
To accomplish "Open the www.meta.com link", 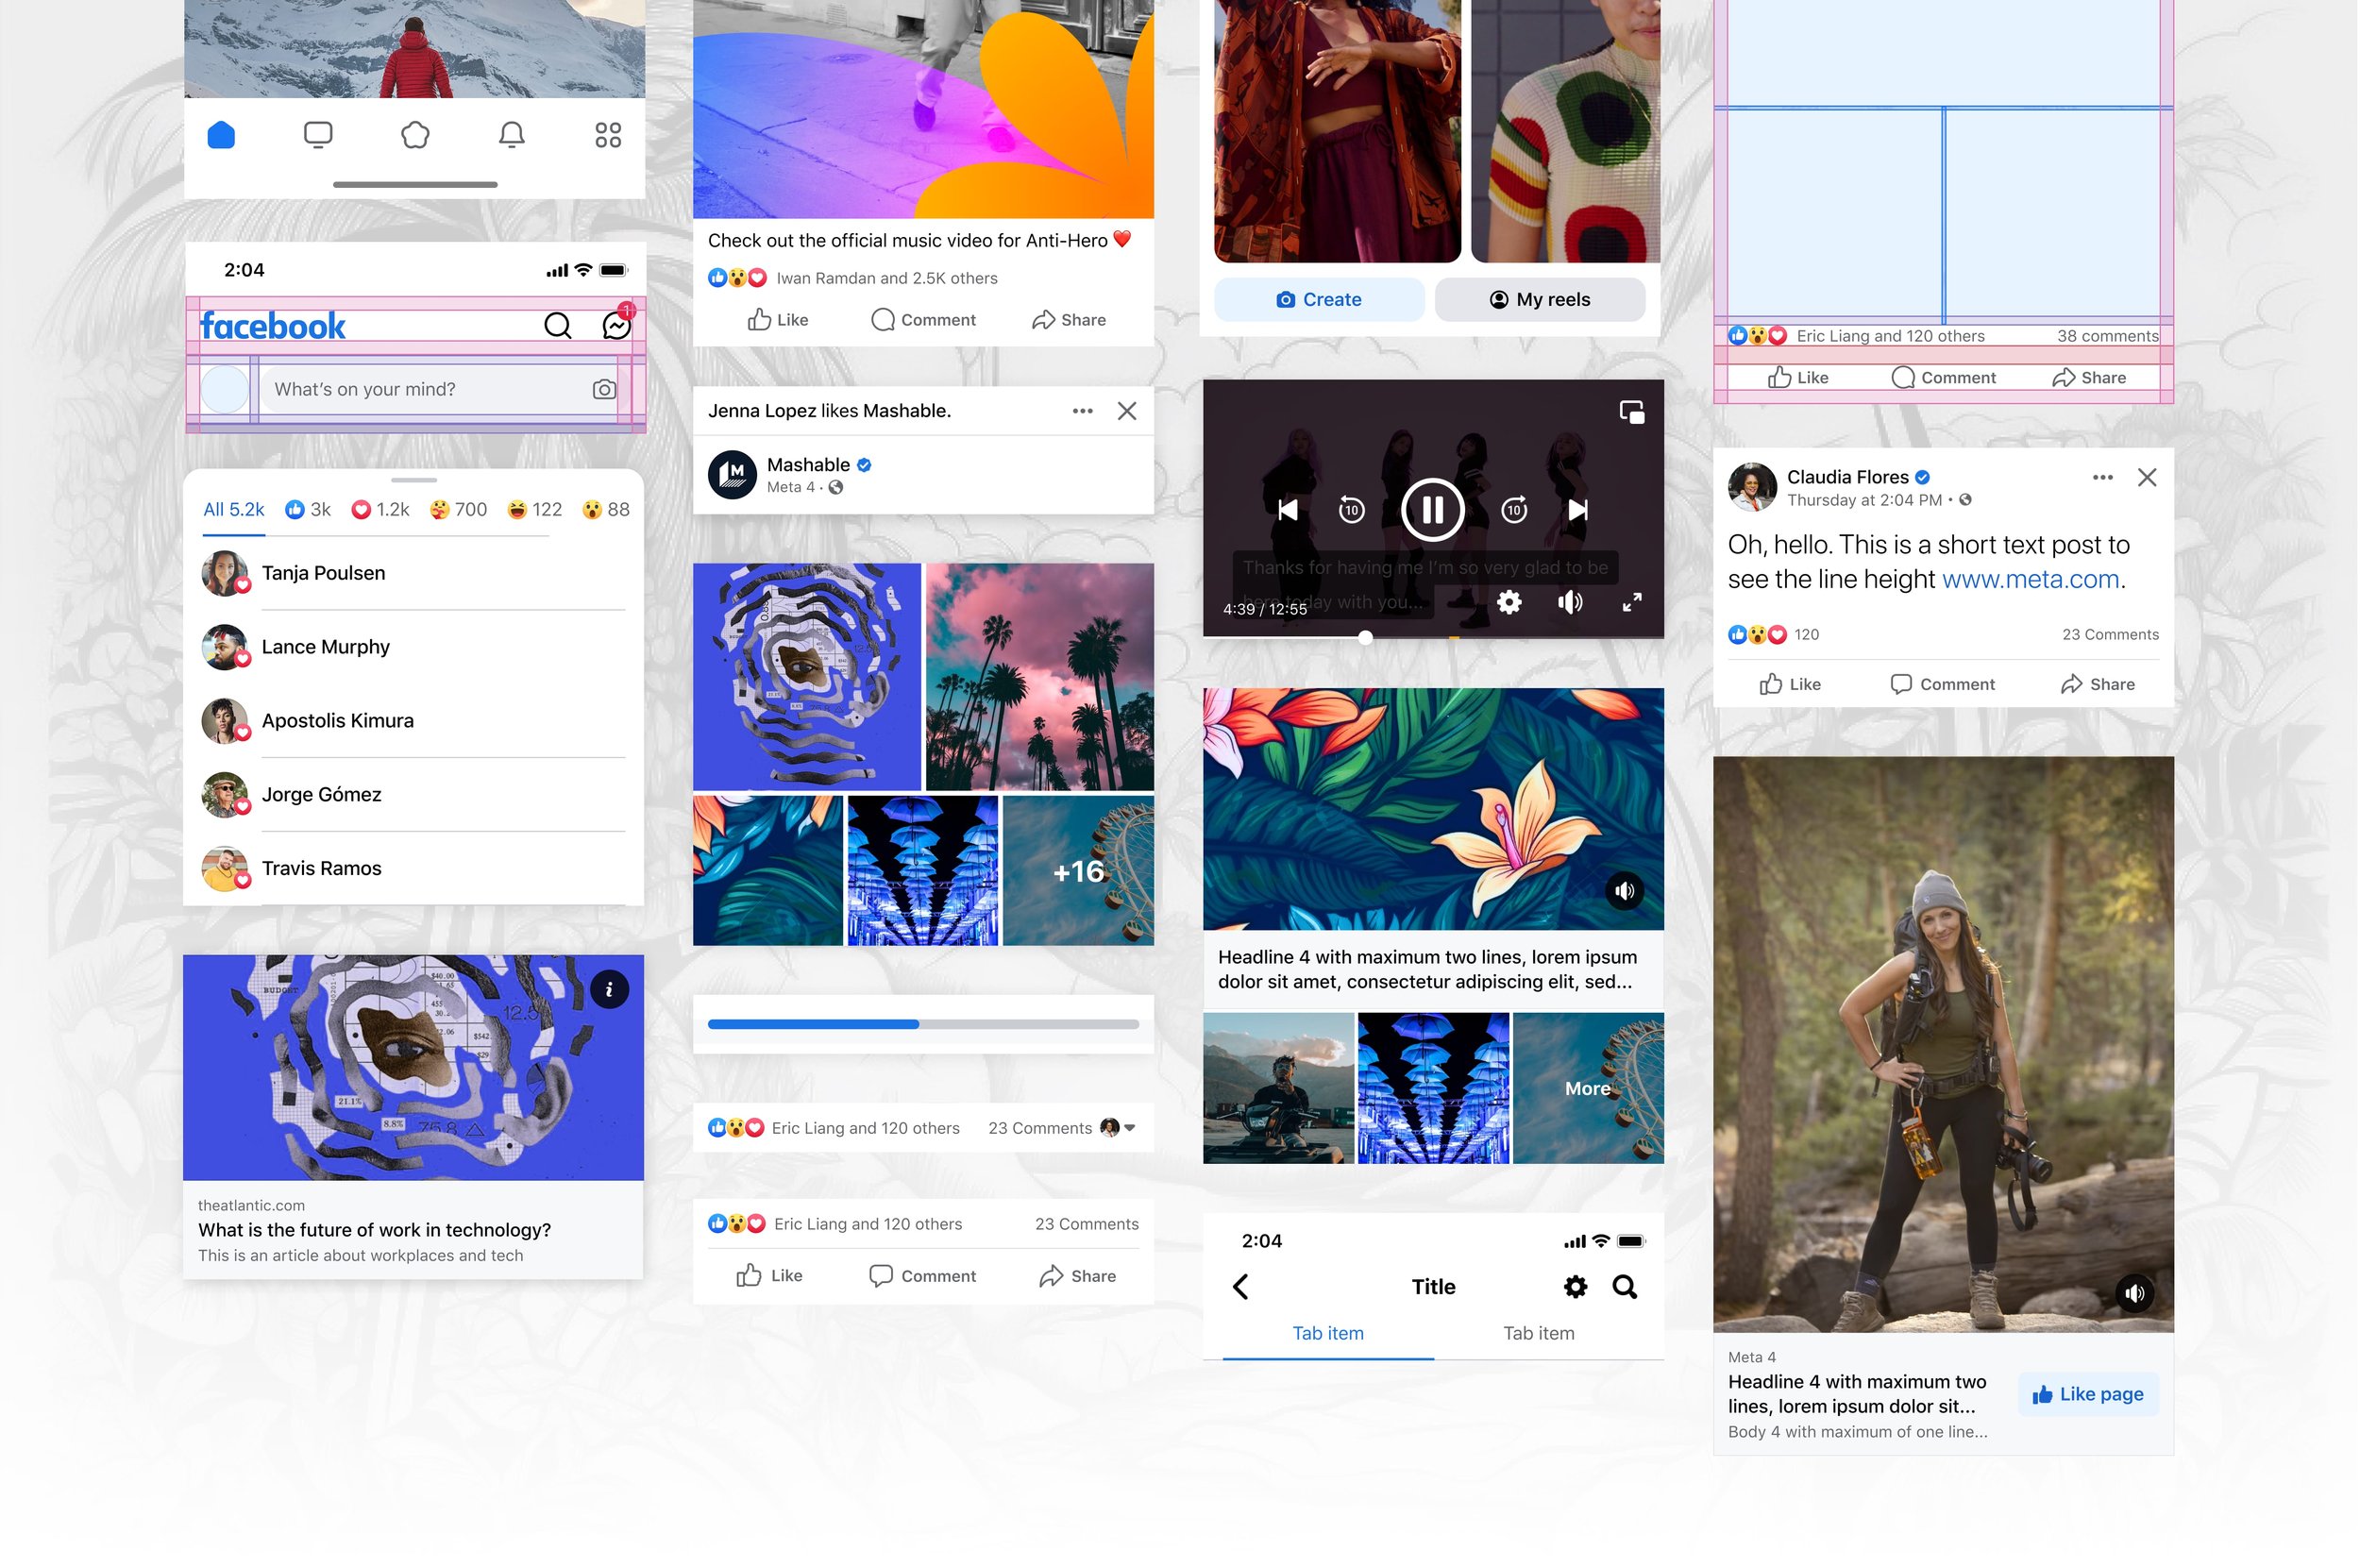I will pyautogui.click(x=2030, y=579).
